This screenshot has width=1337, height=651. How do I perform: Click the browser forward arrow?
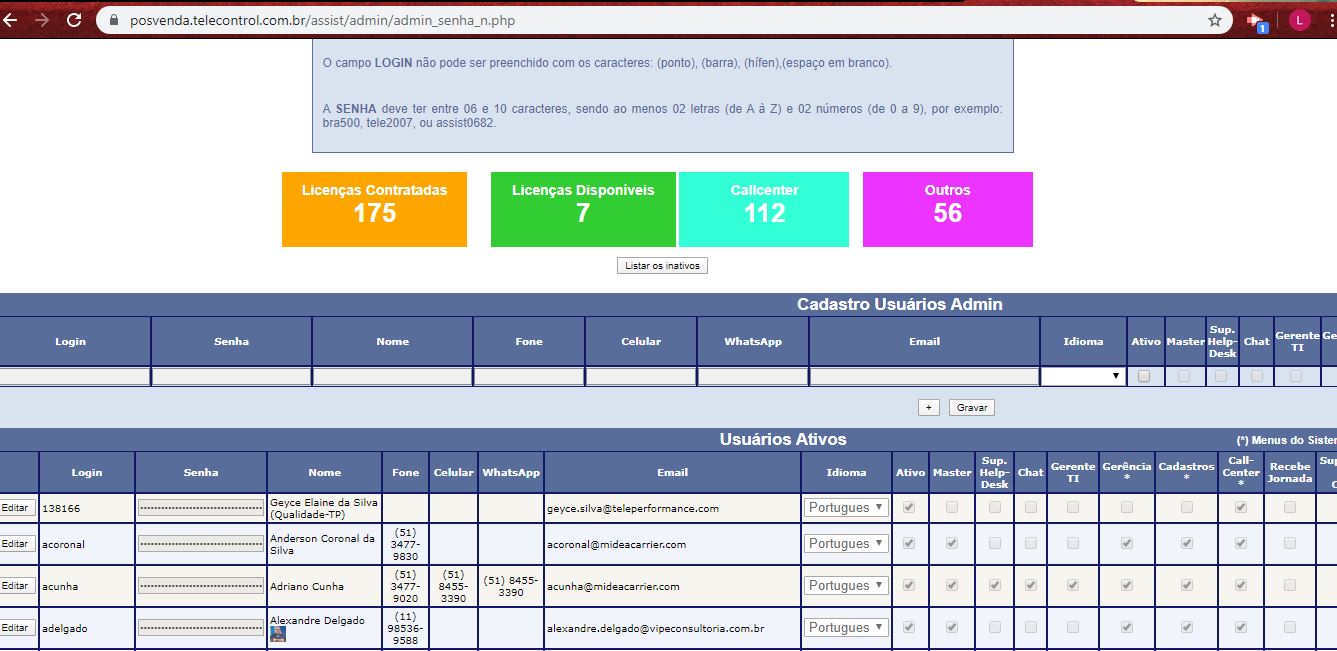42,20
